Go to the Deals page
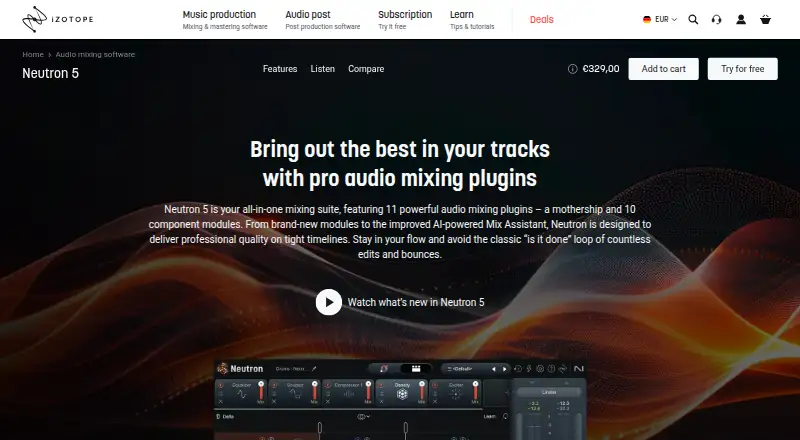Image resolution: width=800 pixels, height=440 pixels. point(541,19)
